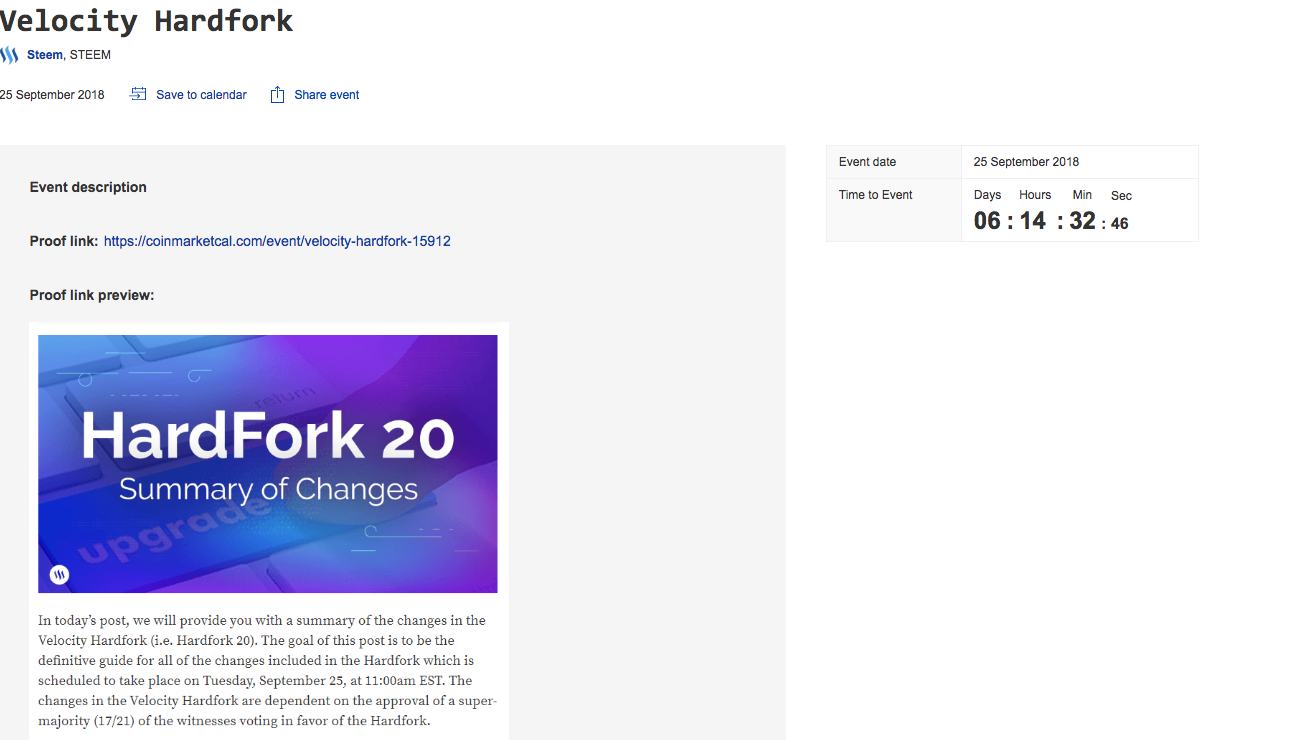This screenshot has height=740, width=1310.
Task: Click the Steem logo icon
Action: pos(9,55)
